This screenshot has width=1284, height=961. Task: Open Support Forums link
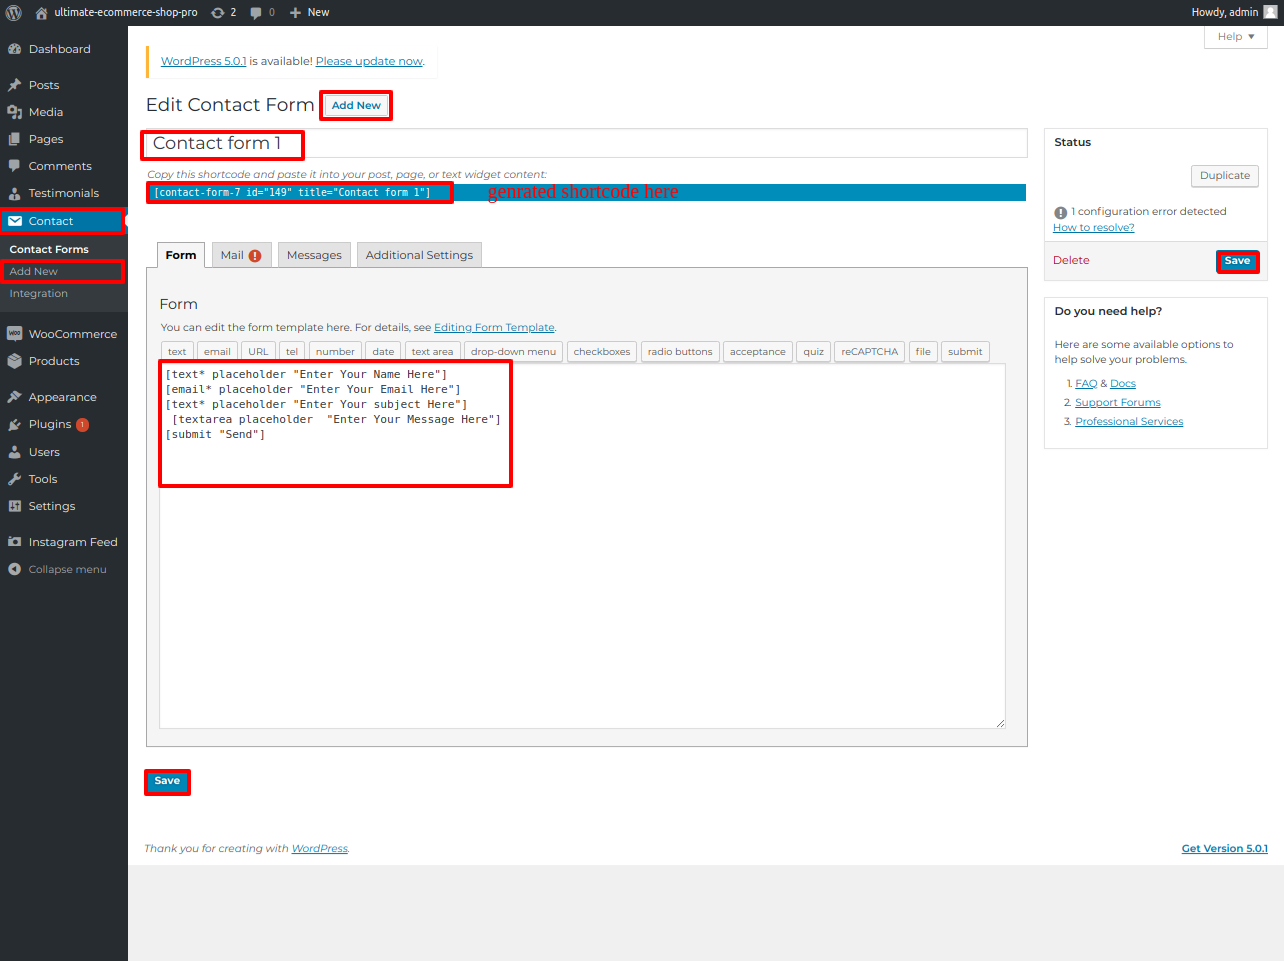pos(1118,402)
